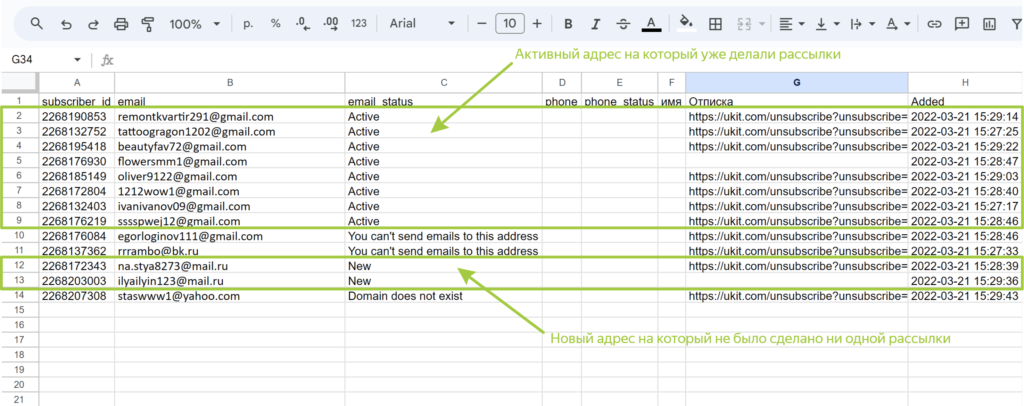Click the print icon

point(121,24)
